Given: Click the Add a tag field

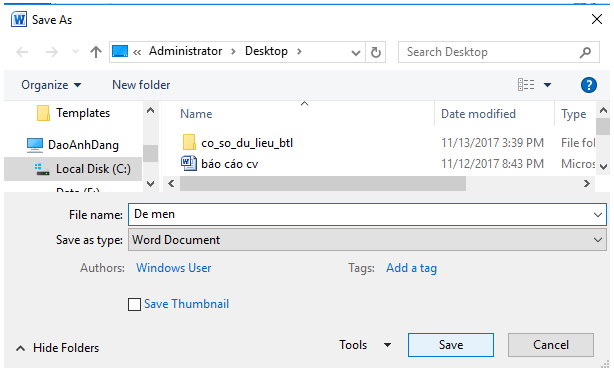Looking at the screenshot, I should (411, 268).
